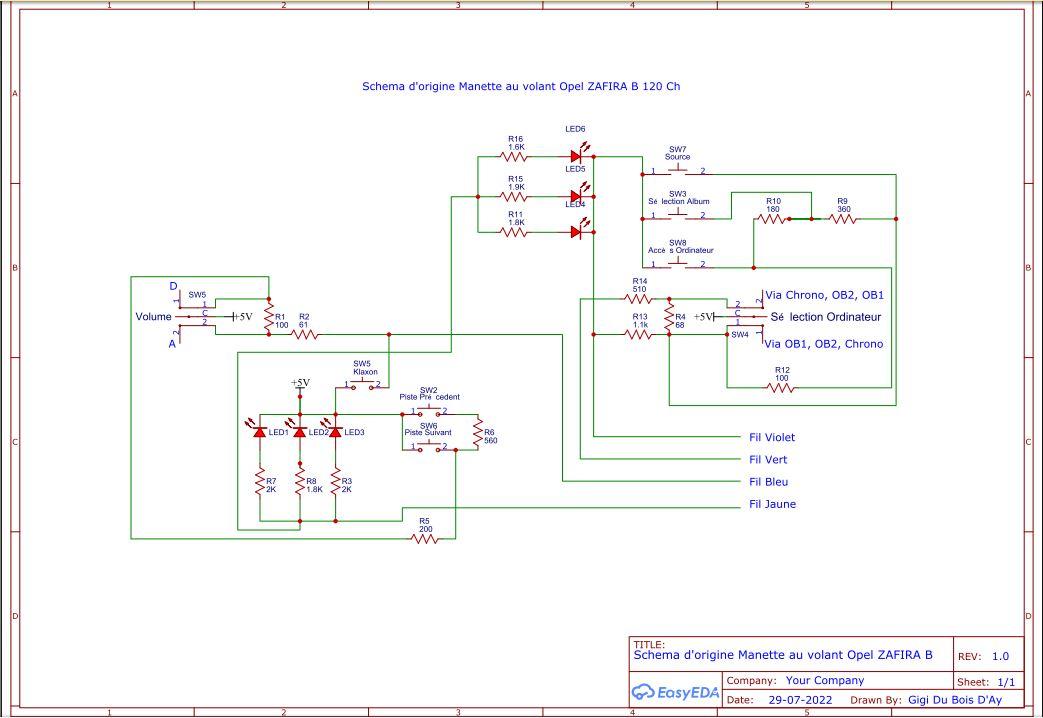Select the R16 1.6K resistor symbol

pyautogui.click(x=514, y=157)
